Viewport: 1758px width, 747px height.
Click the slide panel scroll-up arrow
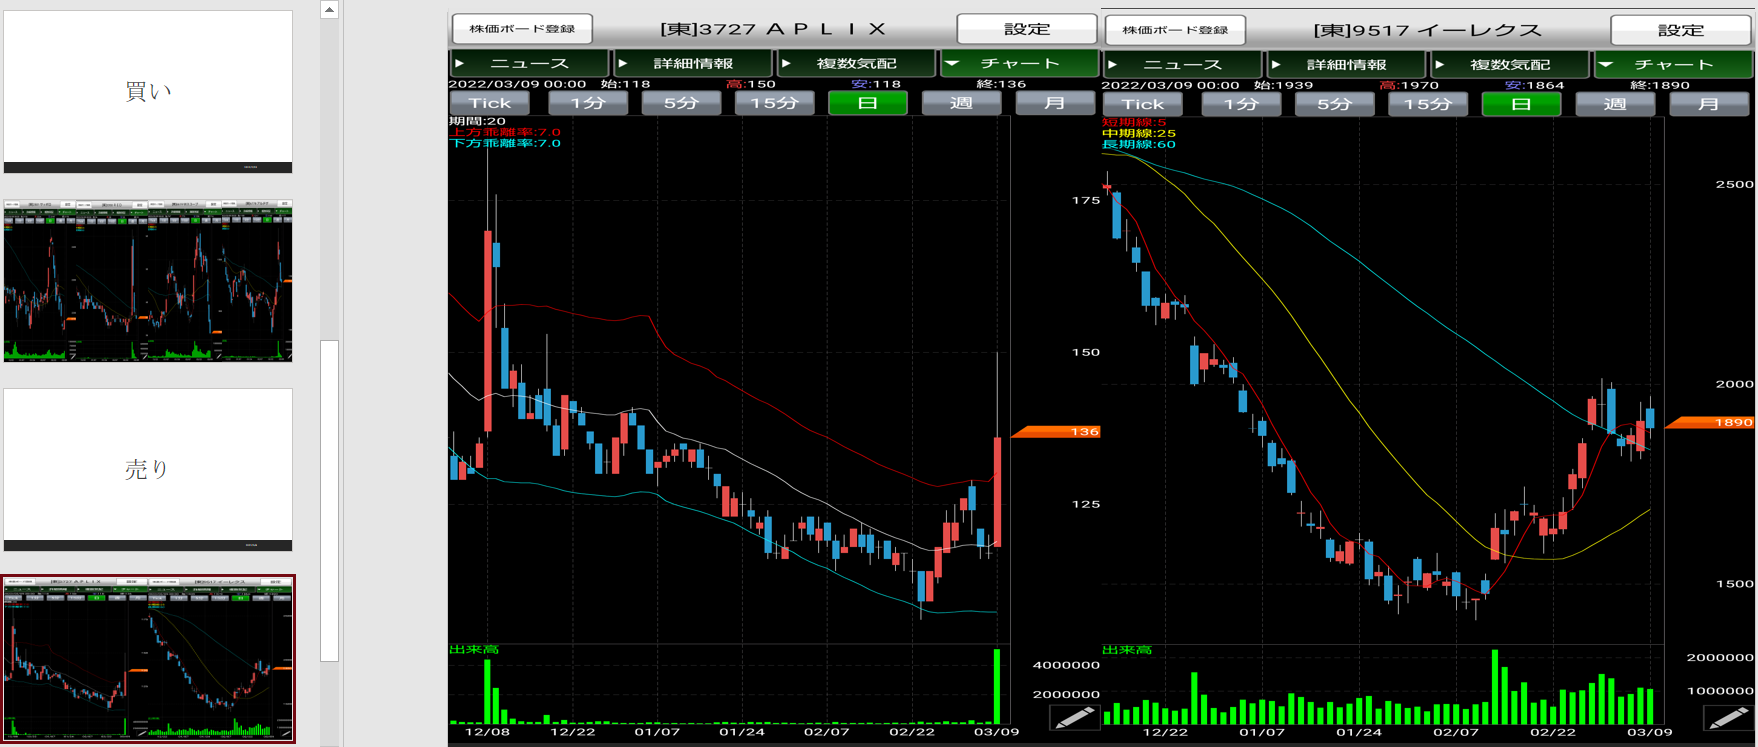tap(329, 10)
